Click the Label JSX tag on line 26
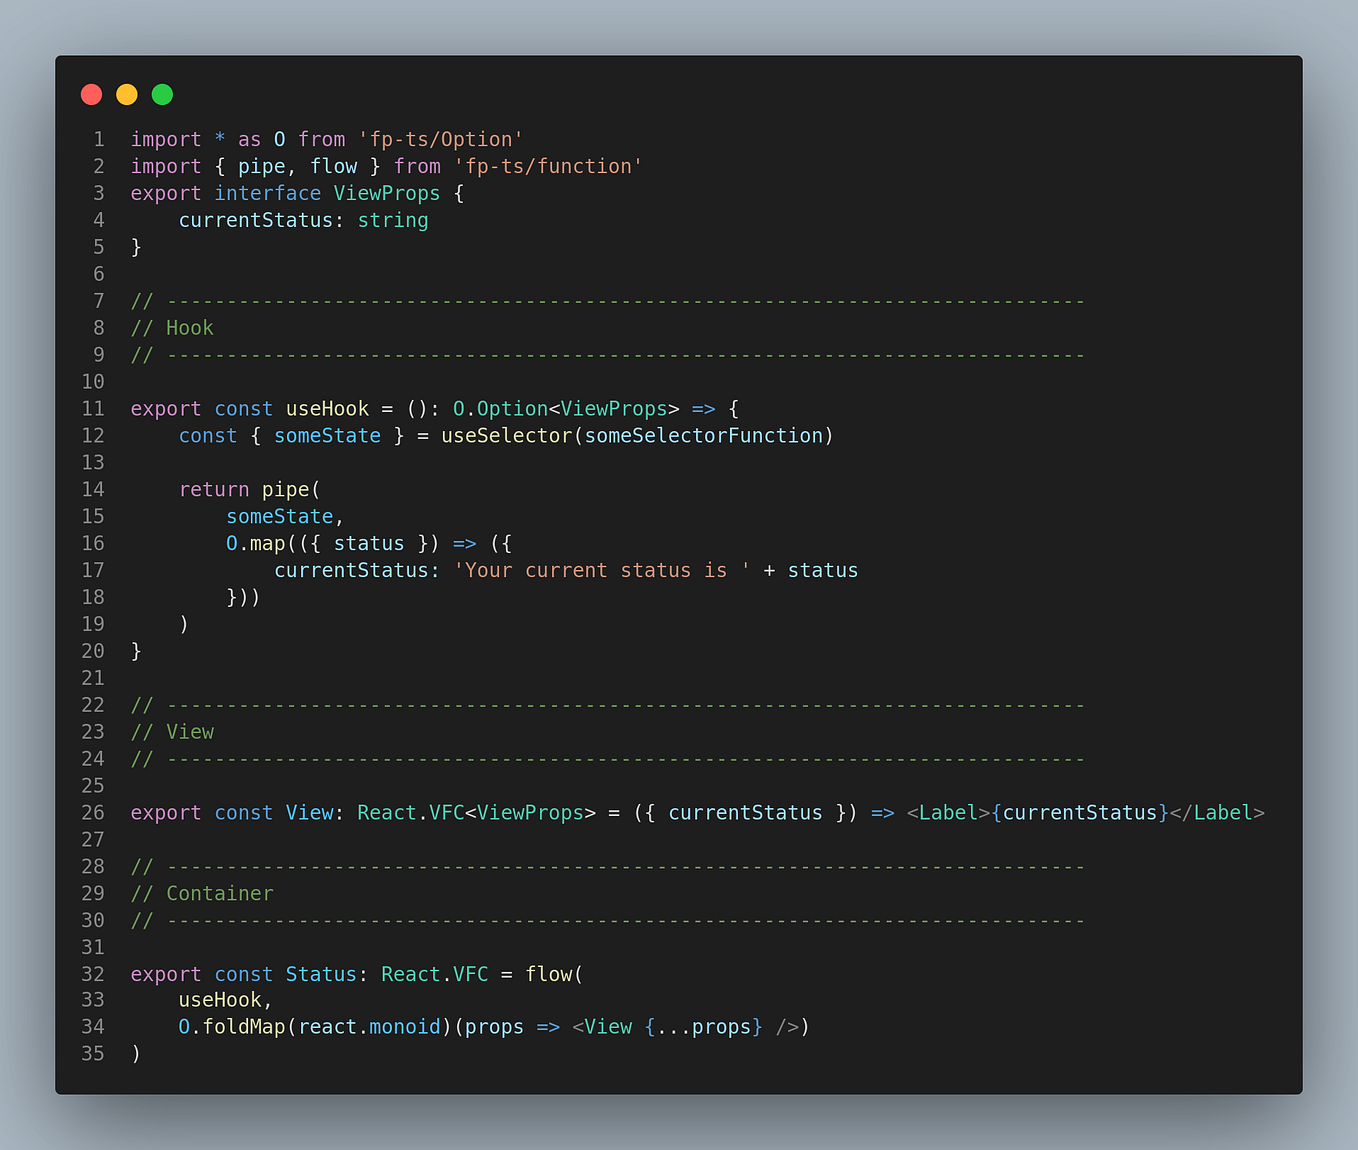1358x1150 pixels. pos(946,813)
